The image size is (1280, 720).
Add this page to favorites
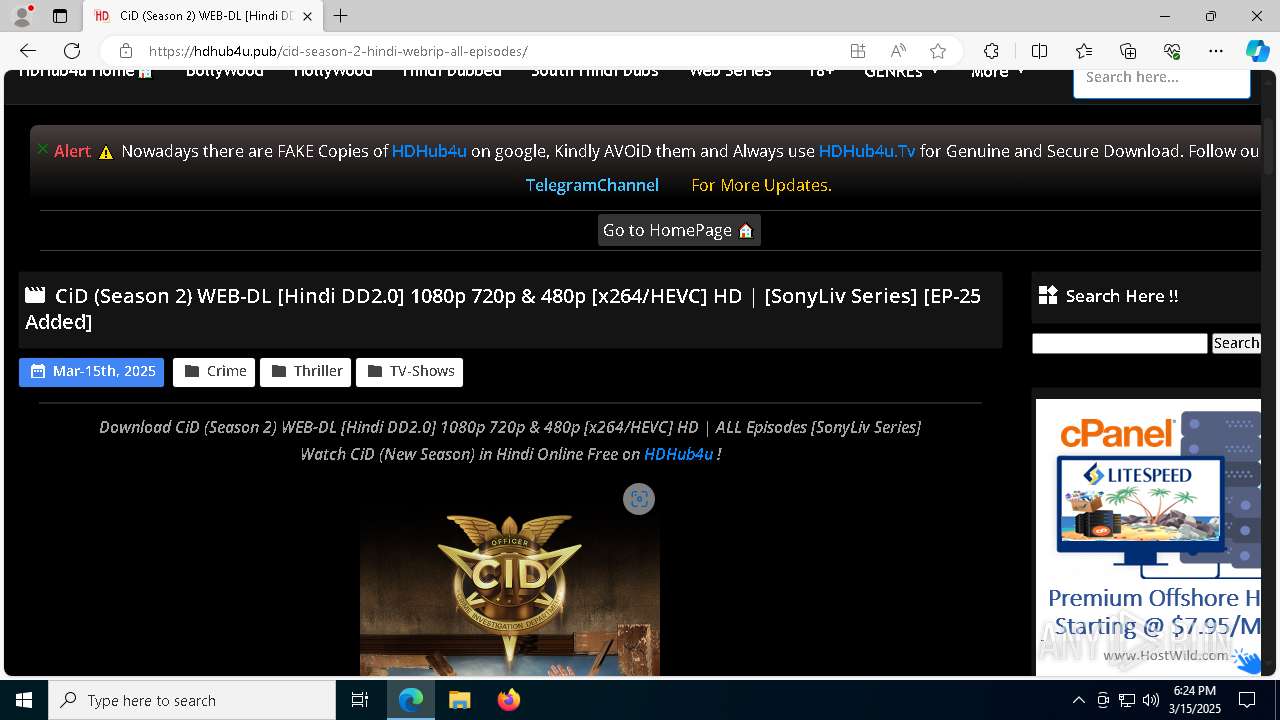[x=938, y=51]
